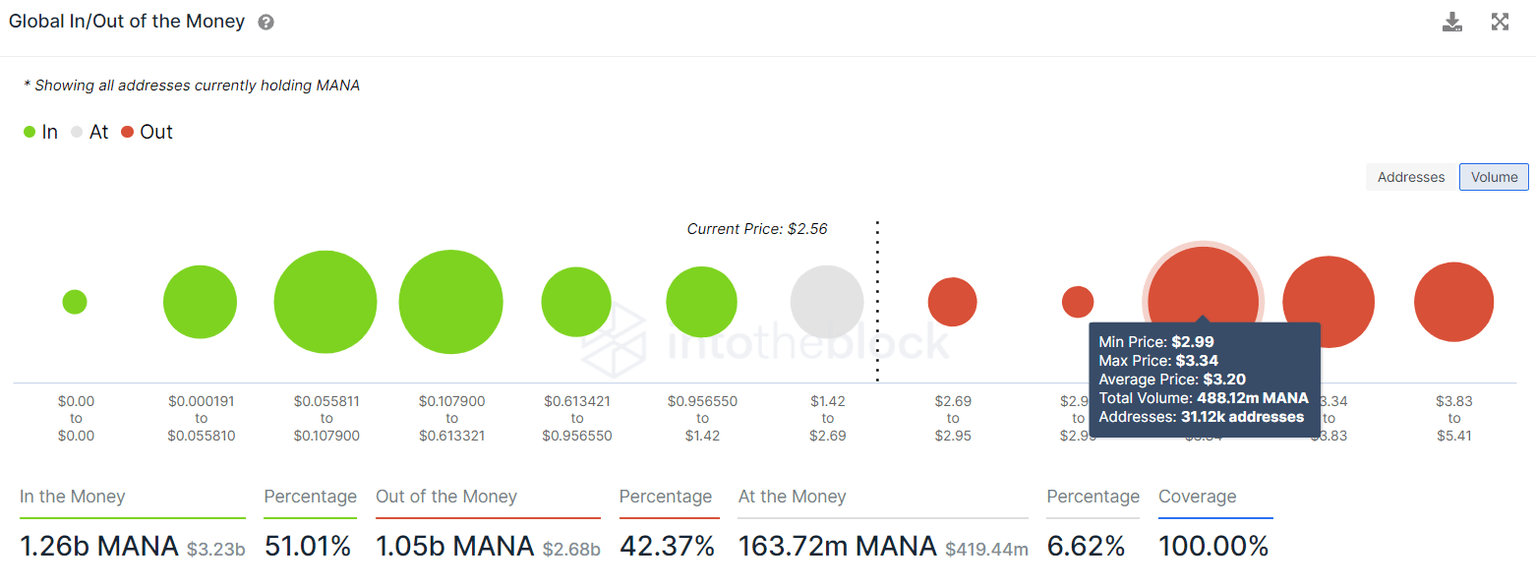Download the chart data

click(1452, 22)
